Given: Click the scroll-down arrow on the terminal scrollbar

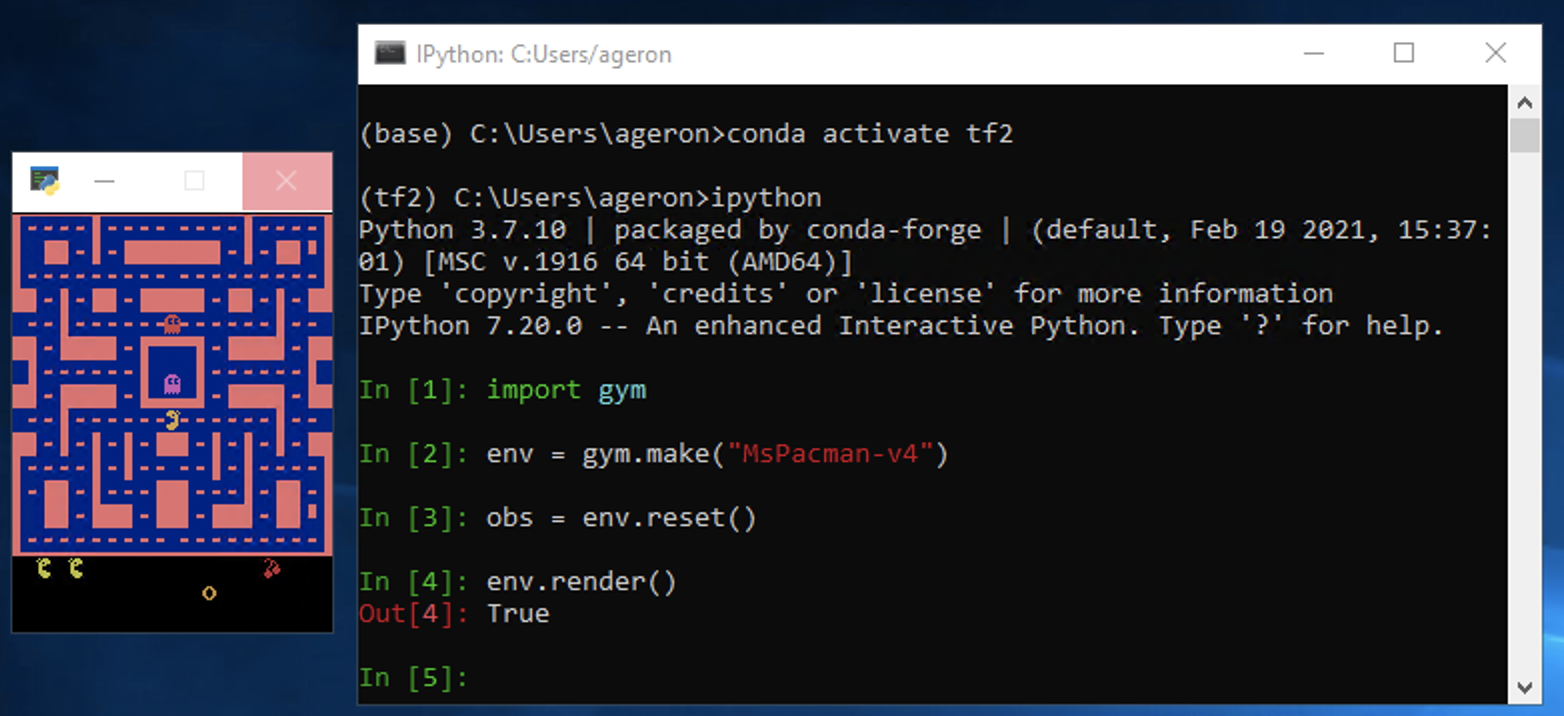Looking at the screenshot, I should pos(1525,689).
